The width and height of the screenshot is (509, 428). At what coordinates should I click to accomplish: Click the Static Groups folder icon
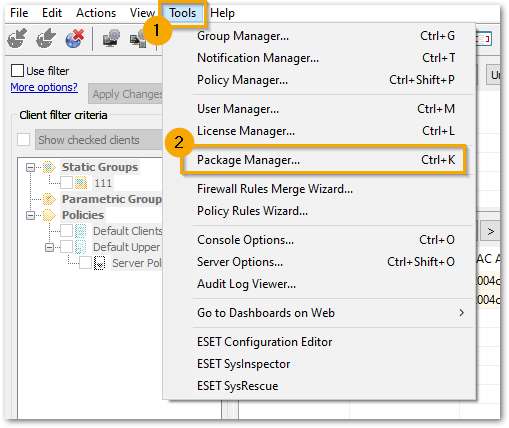[49, 167]
